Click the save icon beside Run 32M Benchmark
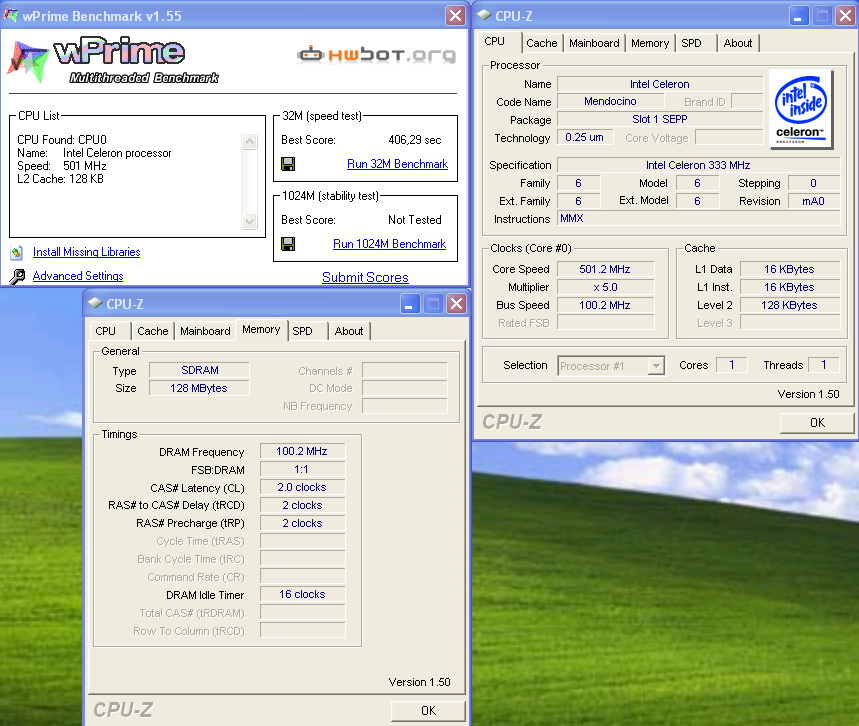The width and height of the screenshot is (859, 726). 288,164
